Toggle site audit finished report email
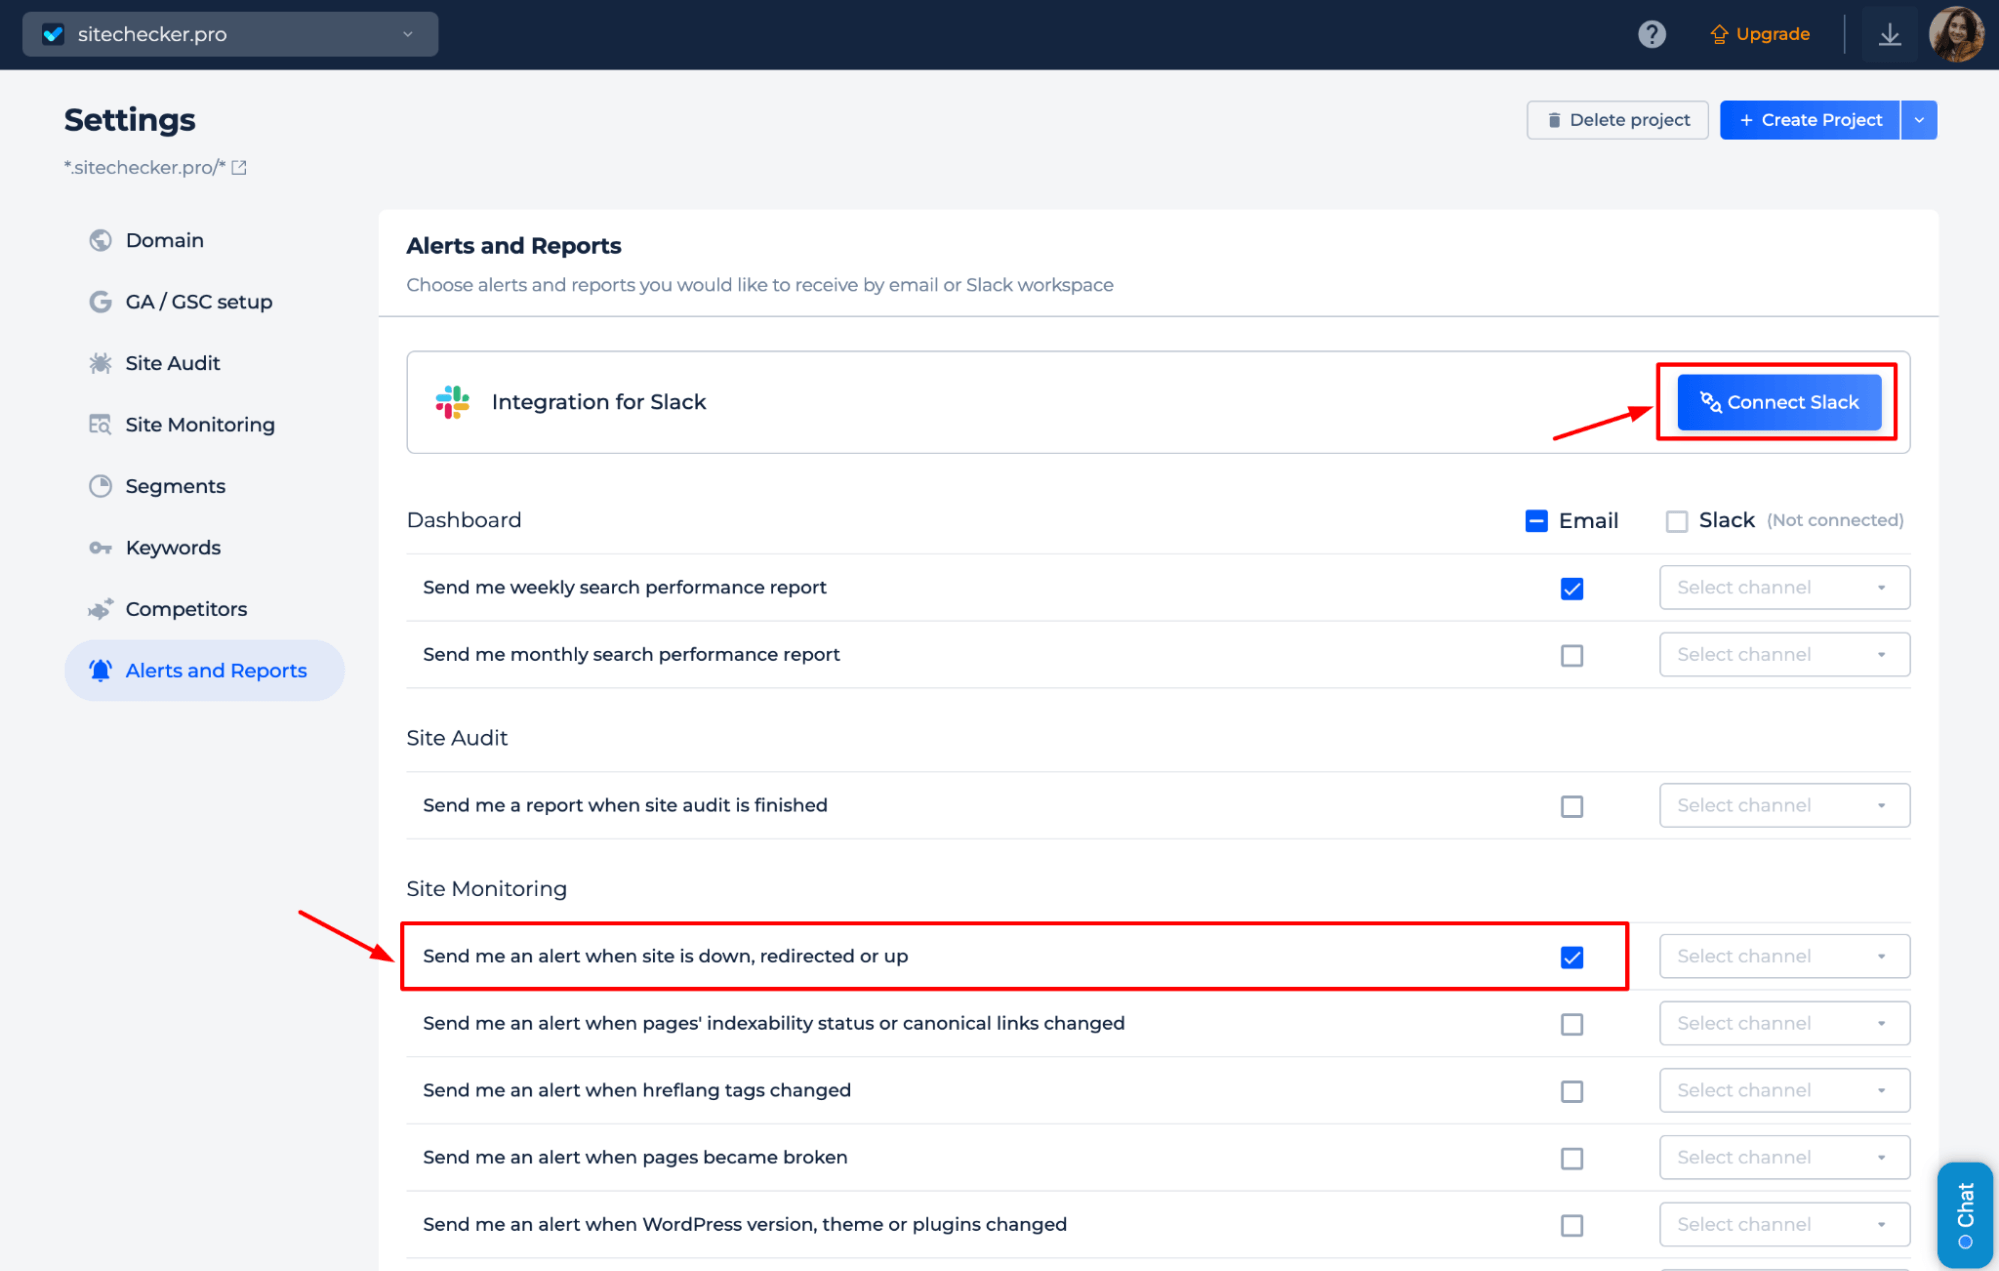Image resolution: width=1999 pixels, height=1271 pixels. pos(1572,806)
